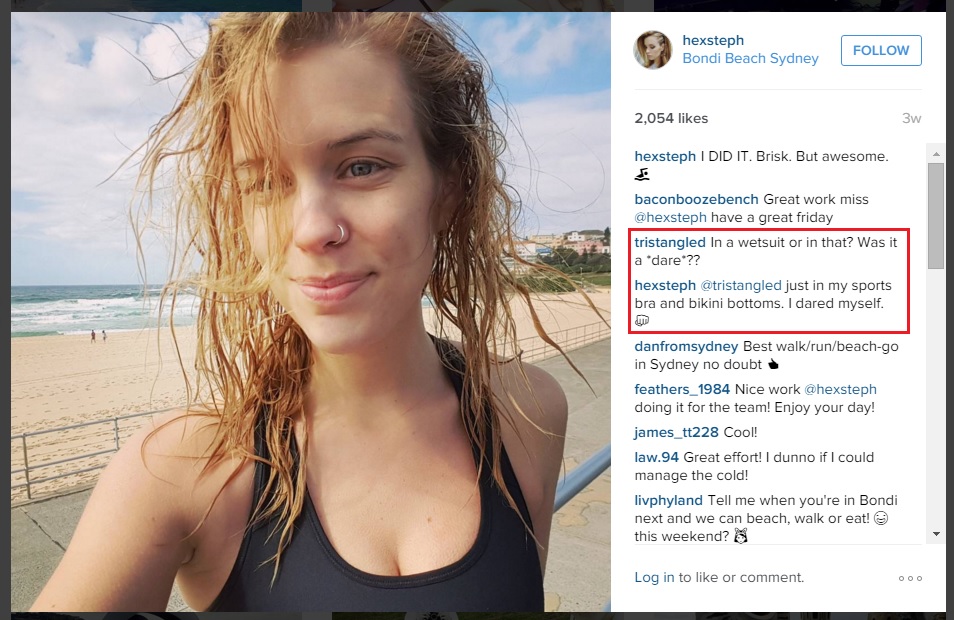Click the comments scroll up arrow
The width and height of the screenshot is (954, 620).
[936, 154]
